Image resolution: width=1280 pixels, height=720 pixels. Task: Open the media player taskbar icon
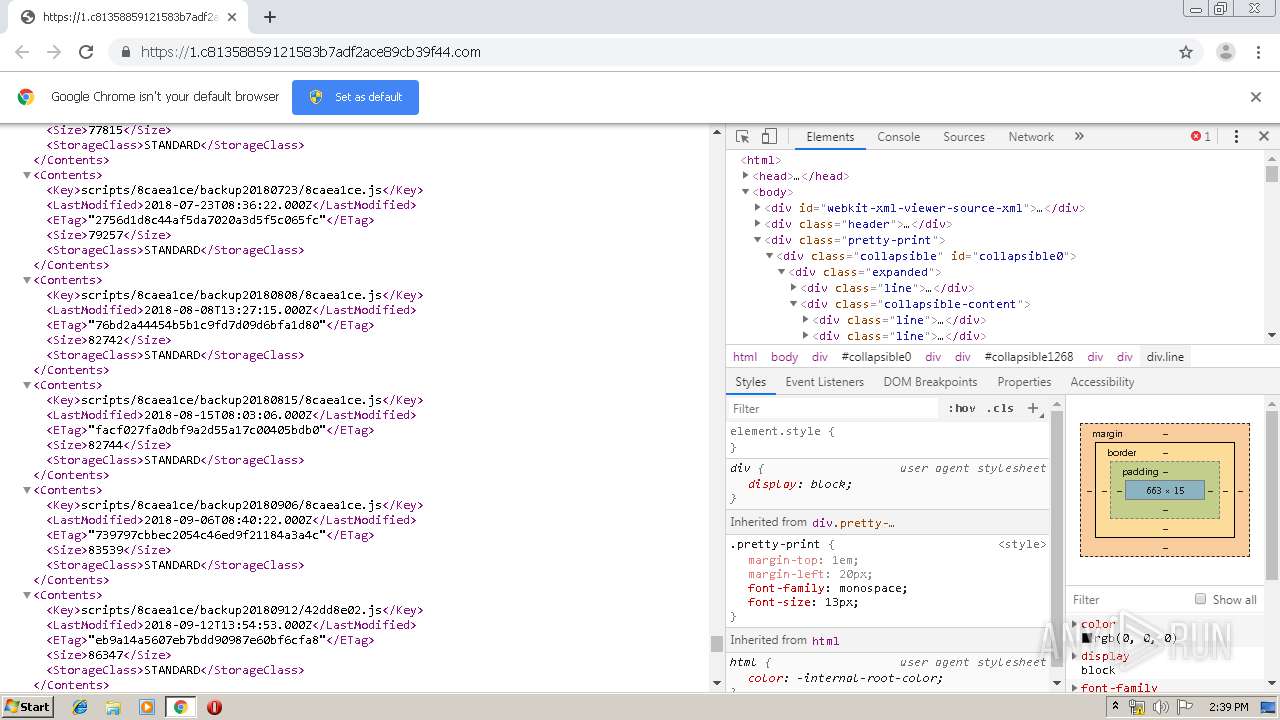147,707
